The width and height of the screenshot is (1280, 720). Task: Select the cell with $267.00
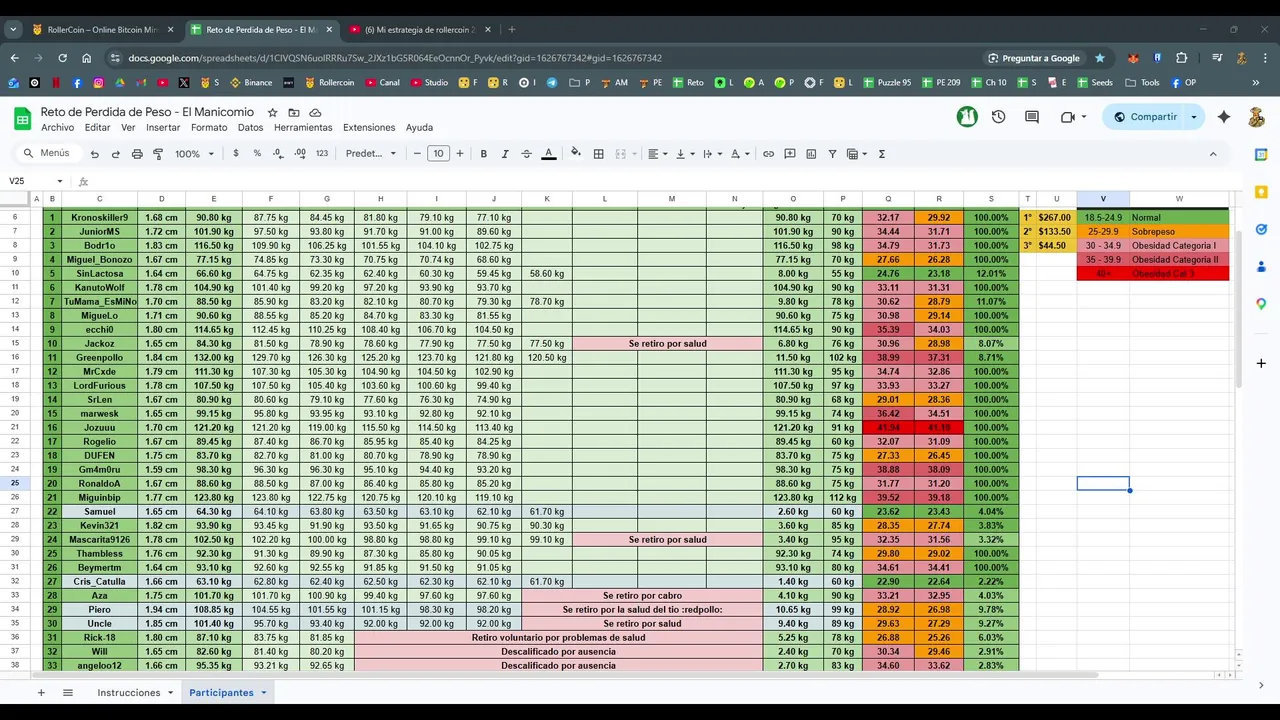coord(1056,217)
